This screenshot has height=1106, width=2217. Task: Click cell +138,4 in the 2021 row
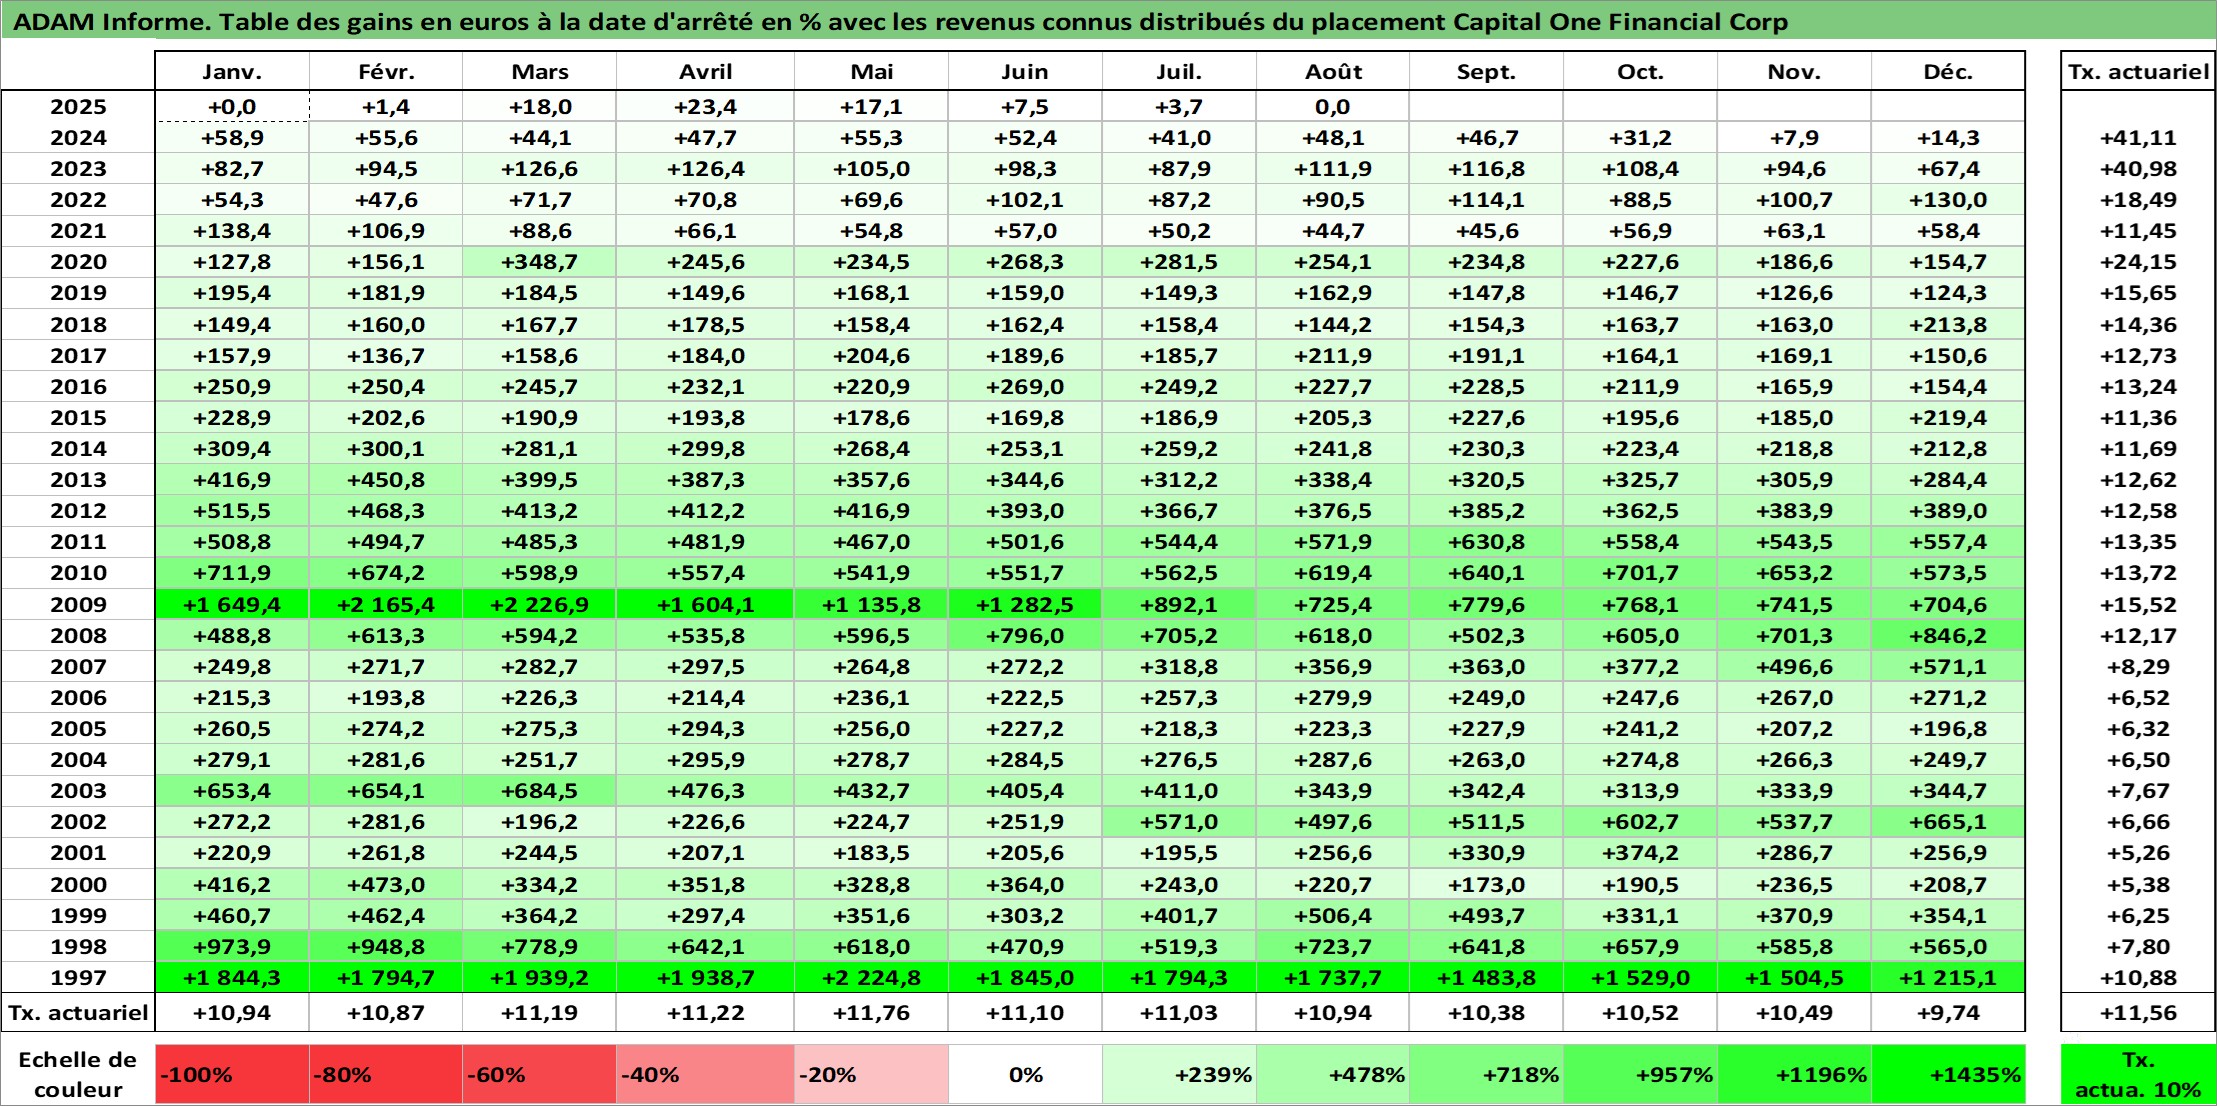pyautogui.click(x=232, y=231)
